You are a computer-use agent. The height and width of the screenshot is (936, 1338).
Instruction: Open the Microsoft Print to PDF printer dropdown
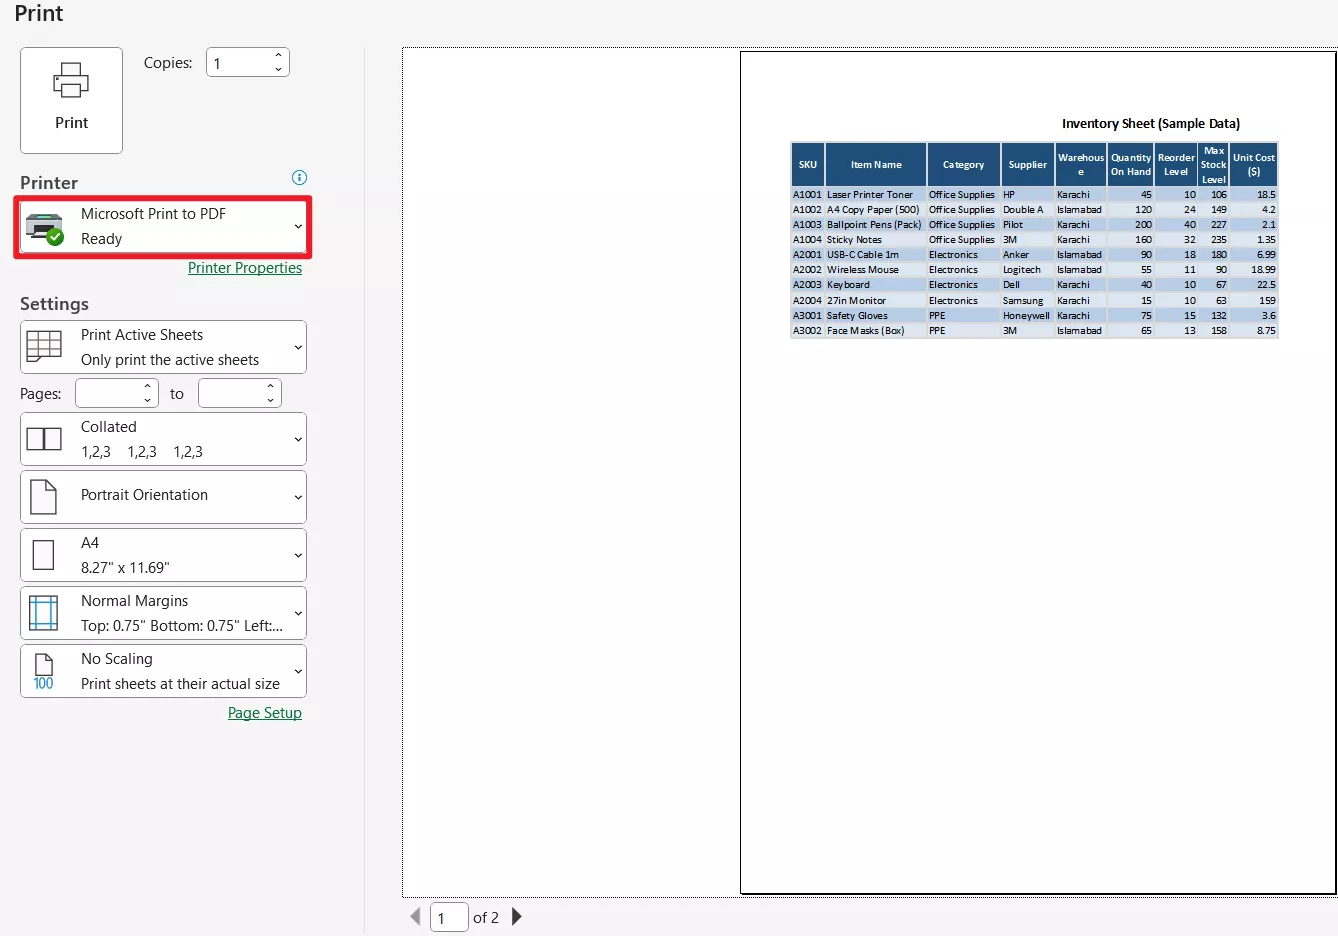click(296, 226)
